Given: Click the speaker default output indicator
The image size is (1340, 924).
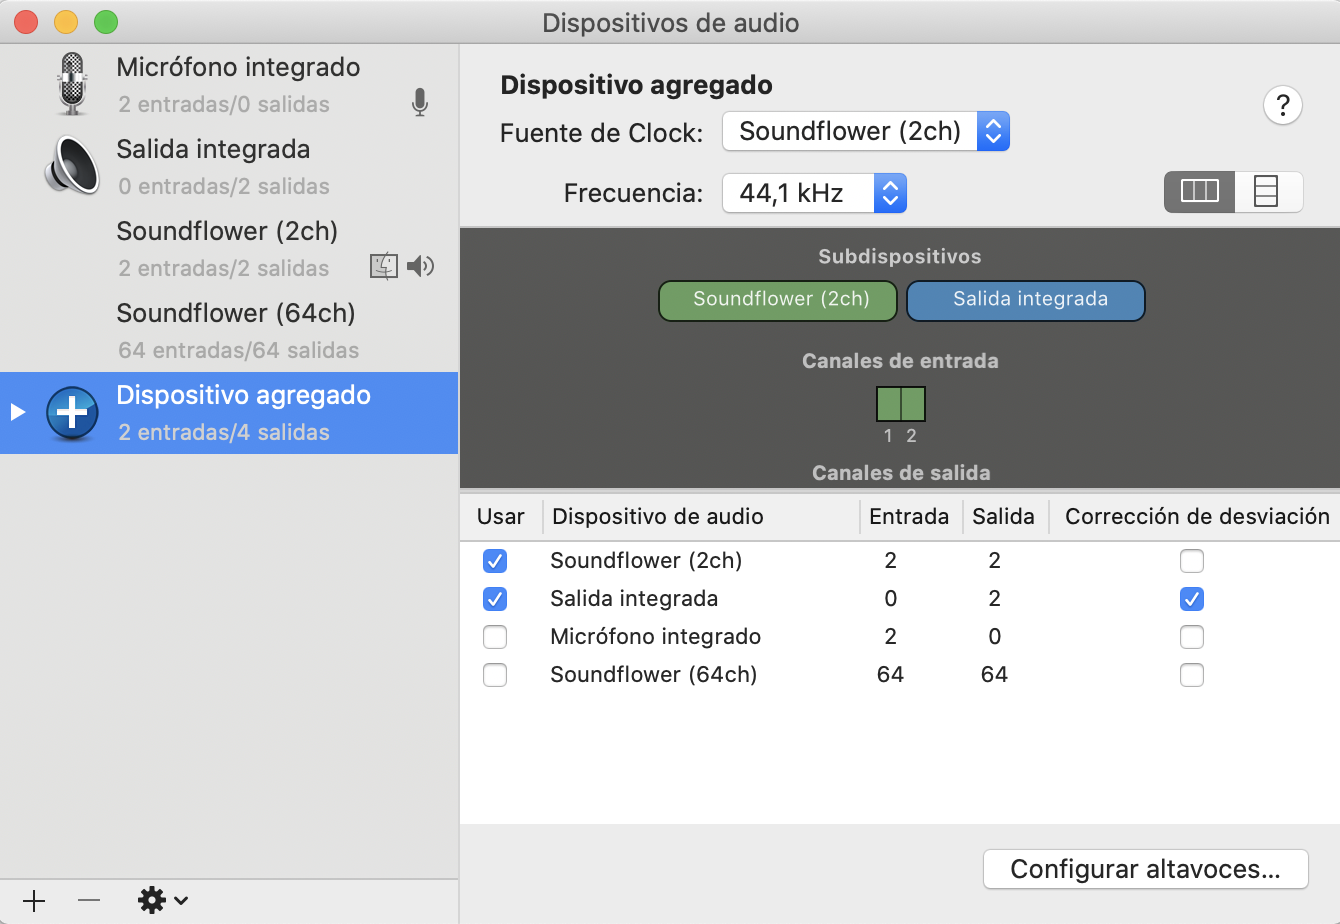Looking at the screenshot, I should [x=421, y=266].
